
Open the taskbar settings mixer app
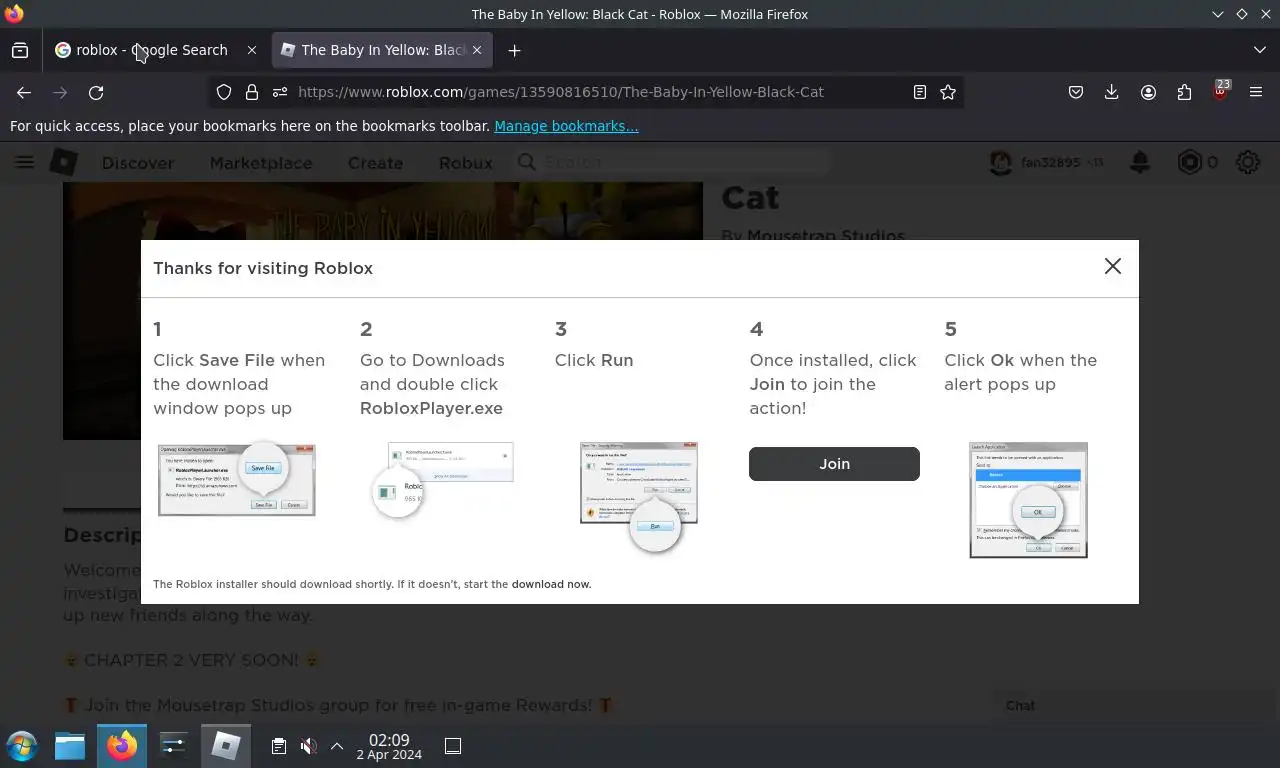pyautogui.click(x=174, y=746)
